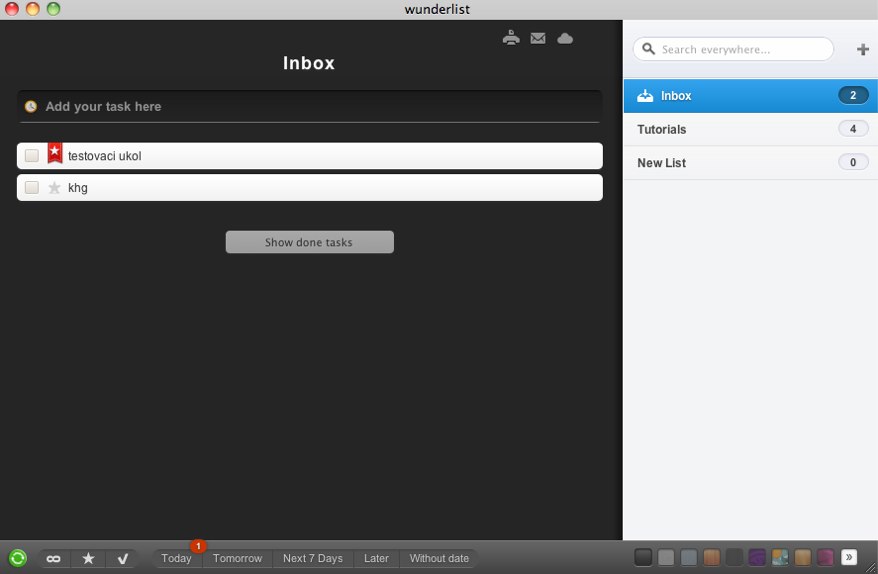Open the Without date filter

[439, 558]
